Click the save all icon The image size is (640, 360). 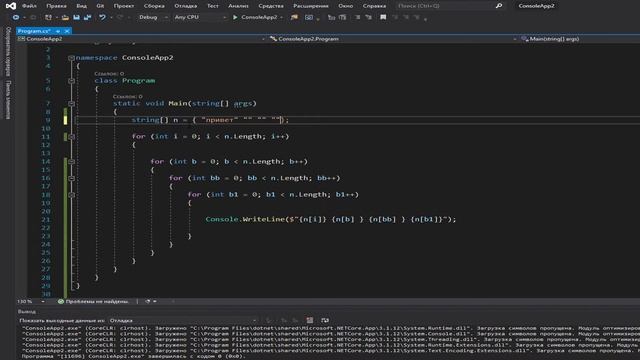click(87, 18)
